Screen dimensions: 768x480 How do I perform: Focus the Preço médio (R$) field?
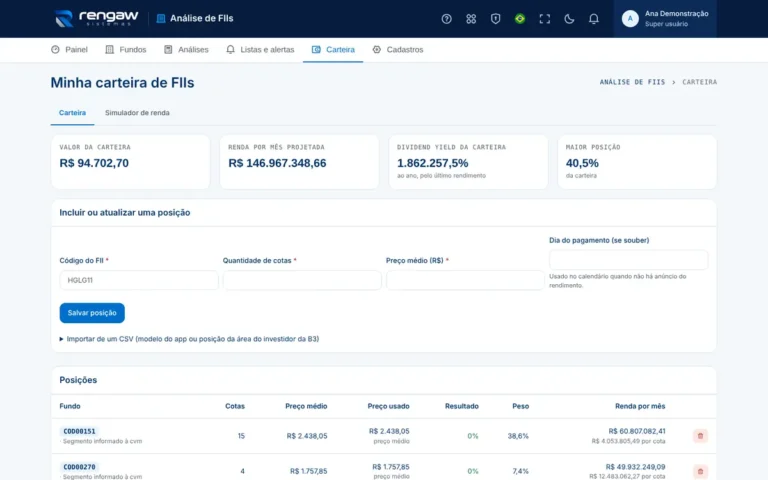(x=465, y=280)
